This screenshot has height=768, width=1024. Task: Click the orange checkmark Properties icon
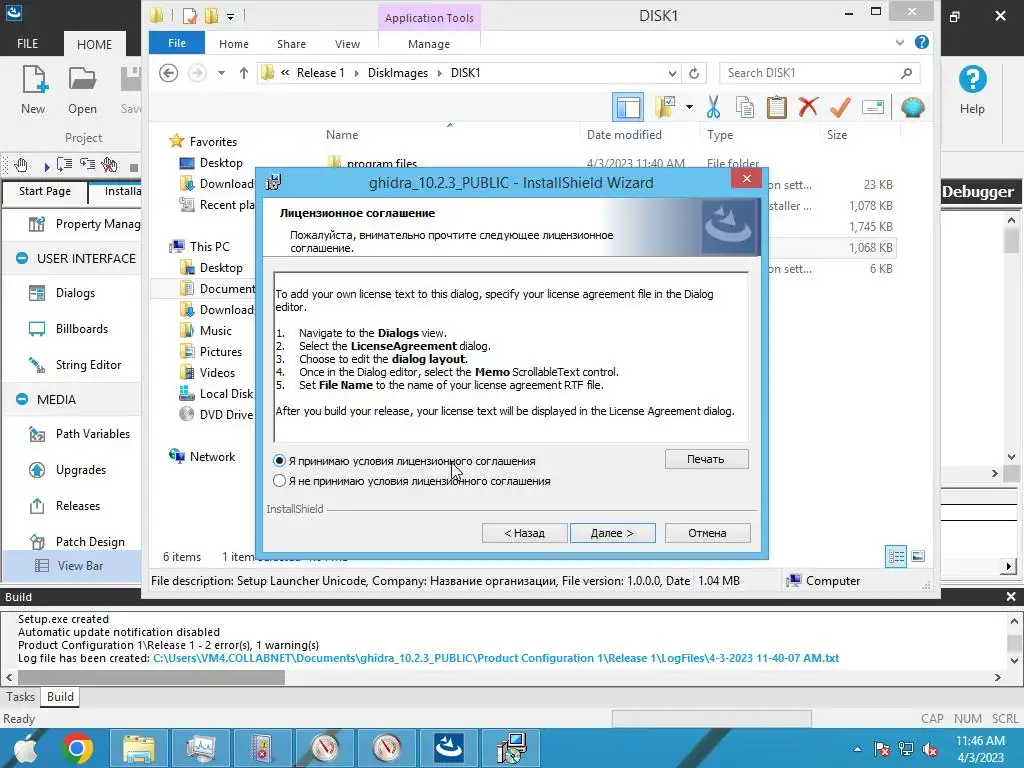pyautogui.click(x=840, y=107)
